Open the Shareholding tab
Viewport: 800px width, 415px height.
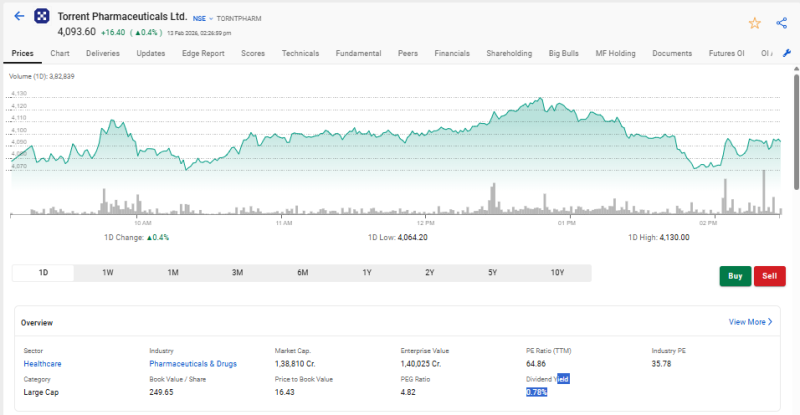coord(509,53)
